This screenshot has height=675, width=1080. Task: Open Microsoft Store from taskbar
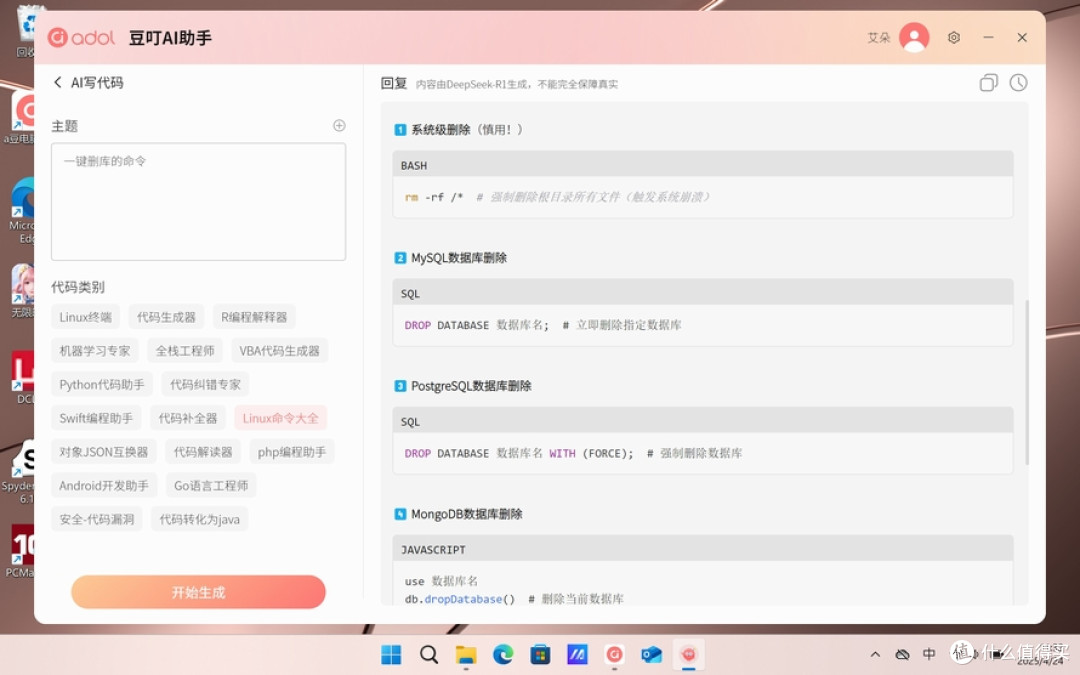coord(540,654)
